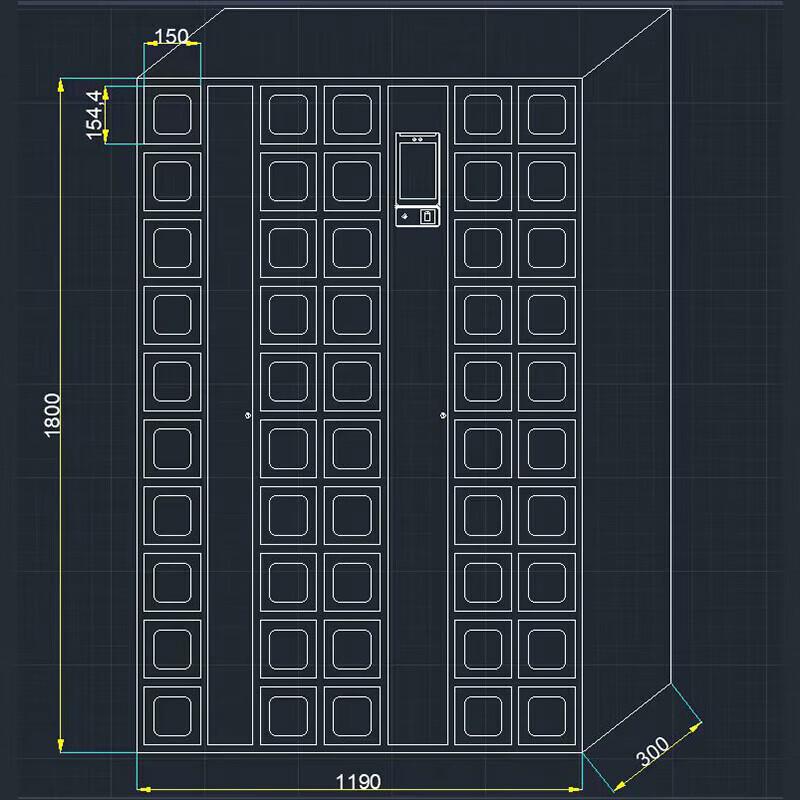Click the touchscreen display in control column
Screen dimensions: 800x800
[418, 171]
